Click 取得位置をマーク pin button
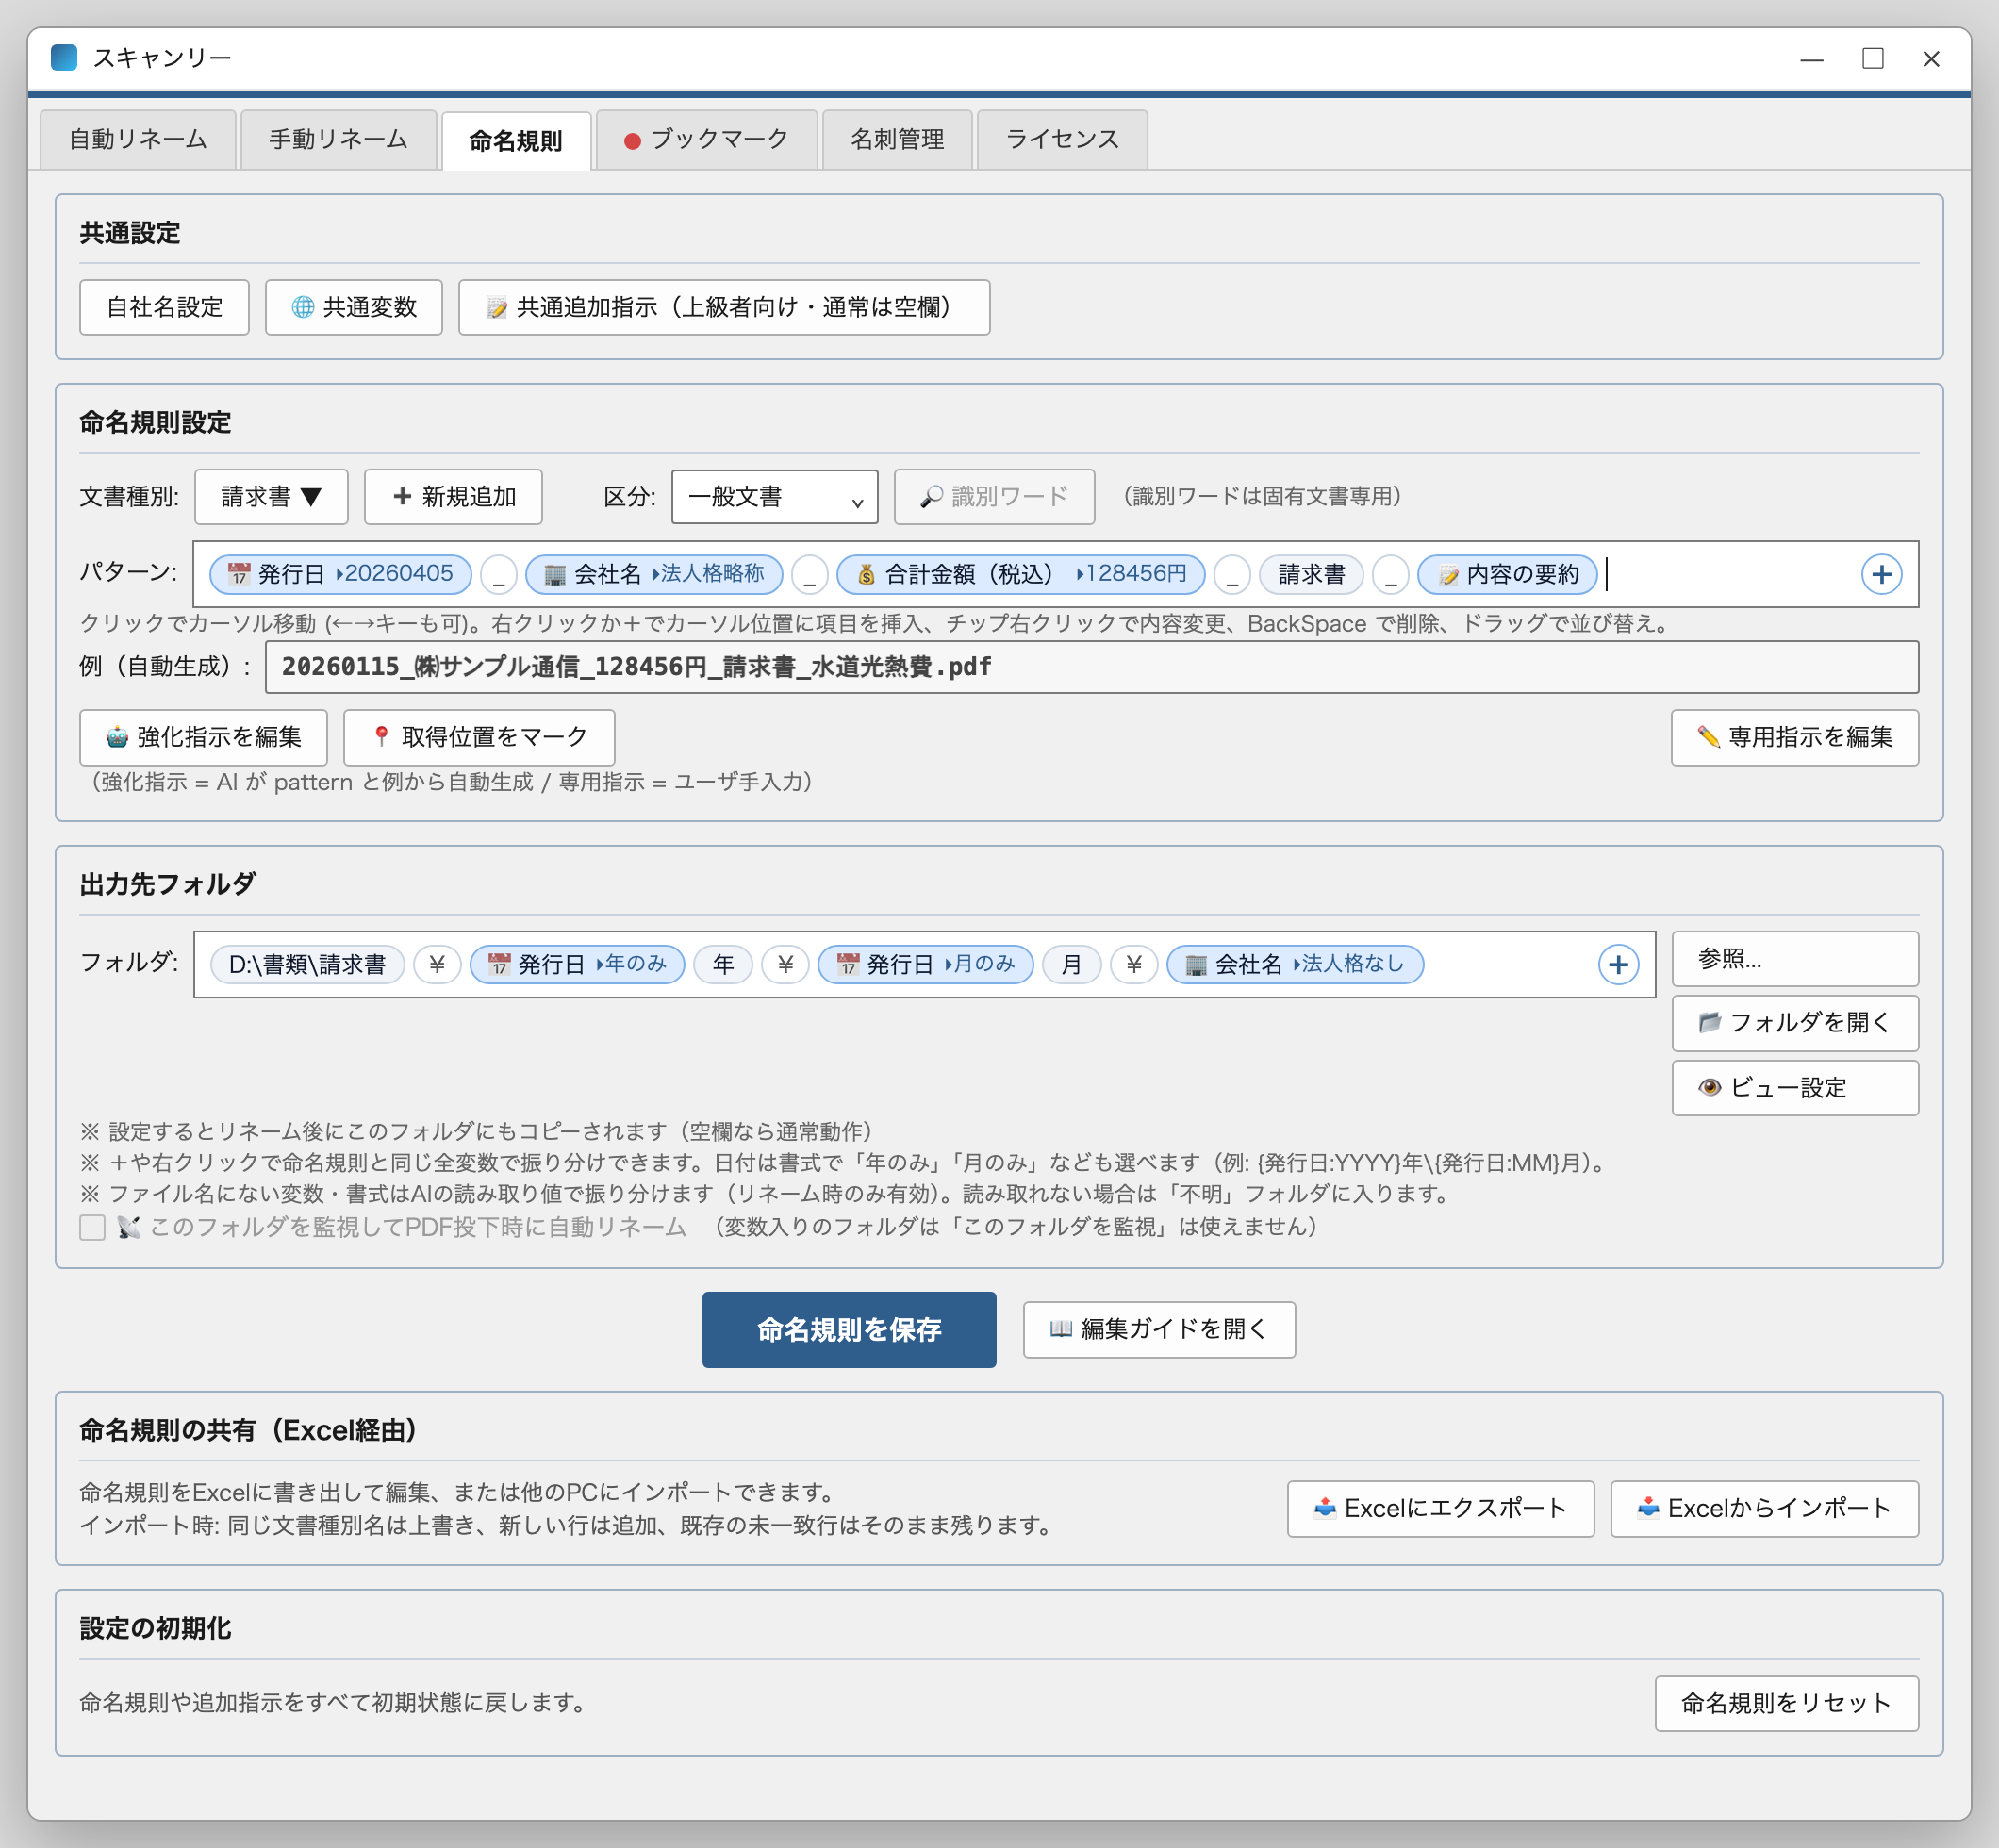The width and height of the screenshot is (1999, 1848). point(479,737)
